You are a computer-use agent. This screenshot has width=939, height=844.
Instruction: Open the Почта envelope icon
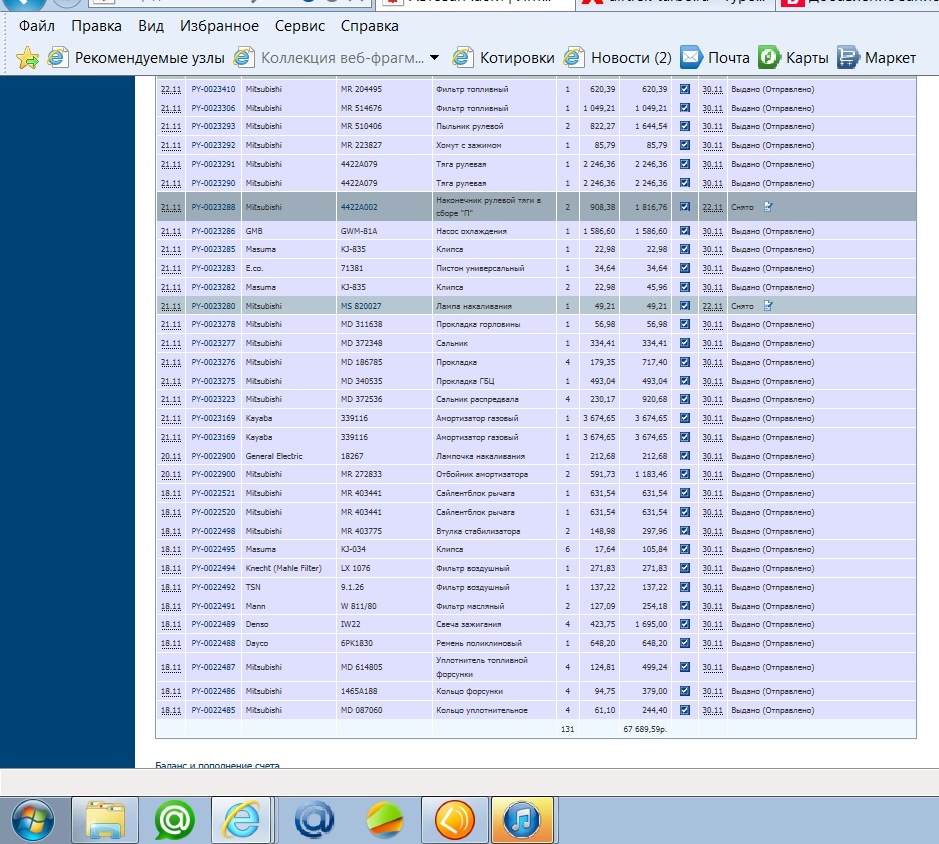tap(690, 58)
